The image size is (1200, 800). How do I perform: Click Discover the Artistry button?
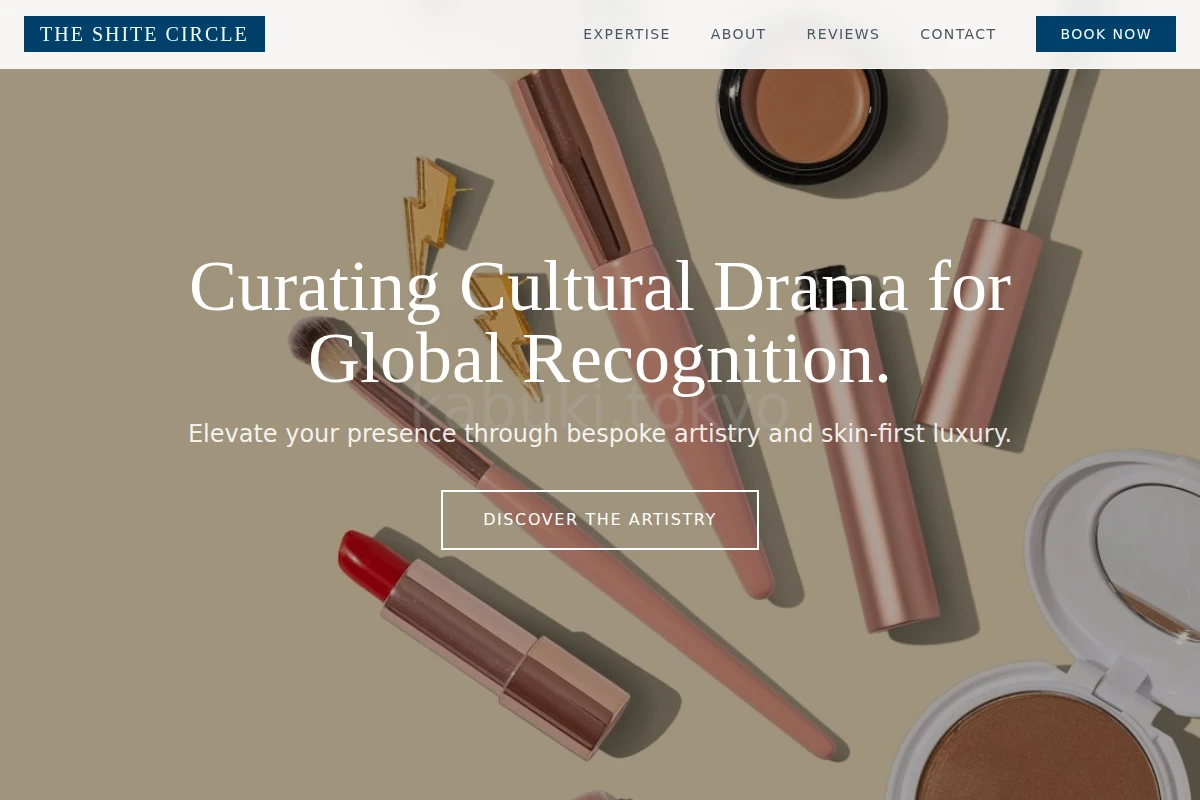pos(600,520)
